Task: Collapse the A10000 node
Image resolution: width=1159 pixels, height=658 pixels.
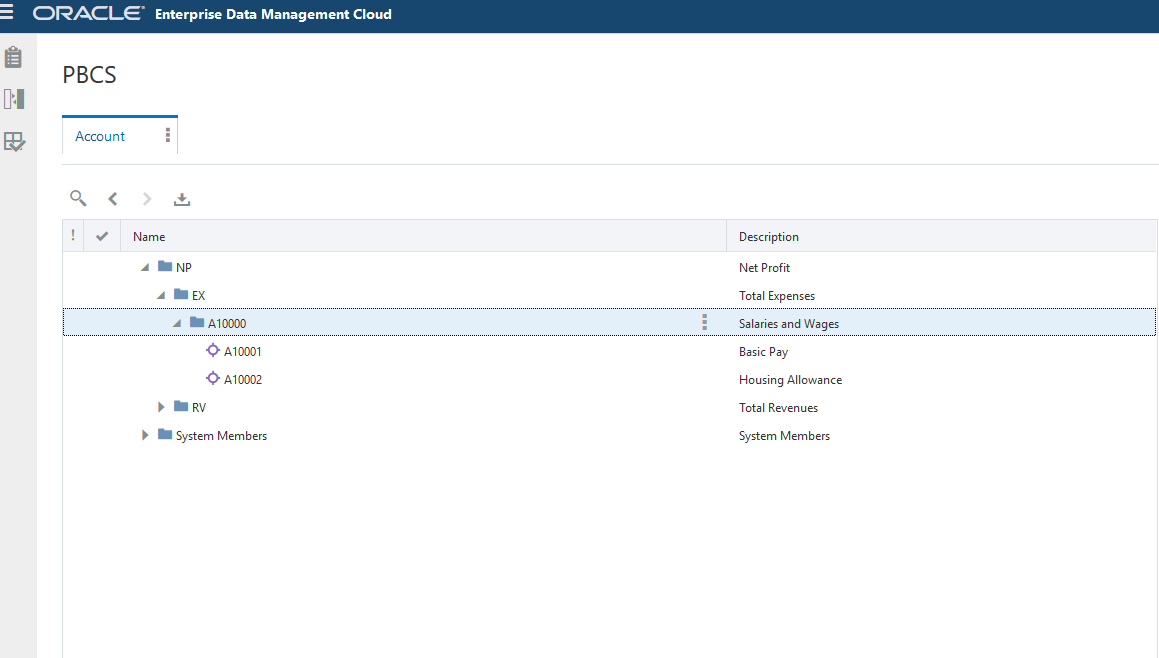Action: coord(177,324)
